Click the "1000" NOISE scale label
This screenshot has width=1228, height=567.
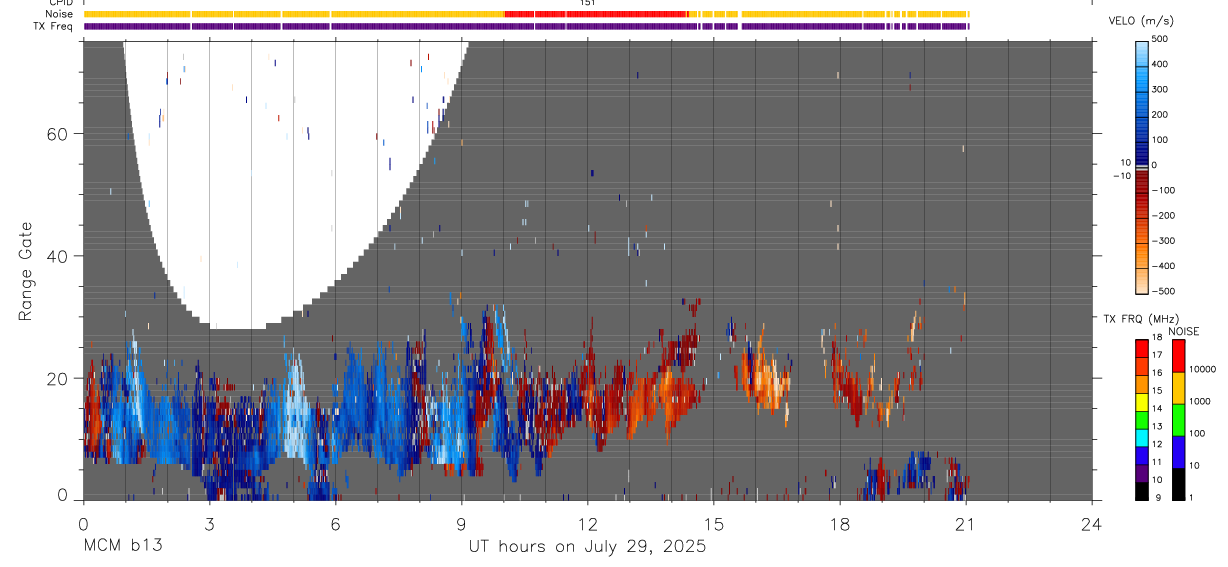tap(1201, 401)
